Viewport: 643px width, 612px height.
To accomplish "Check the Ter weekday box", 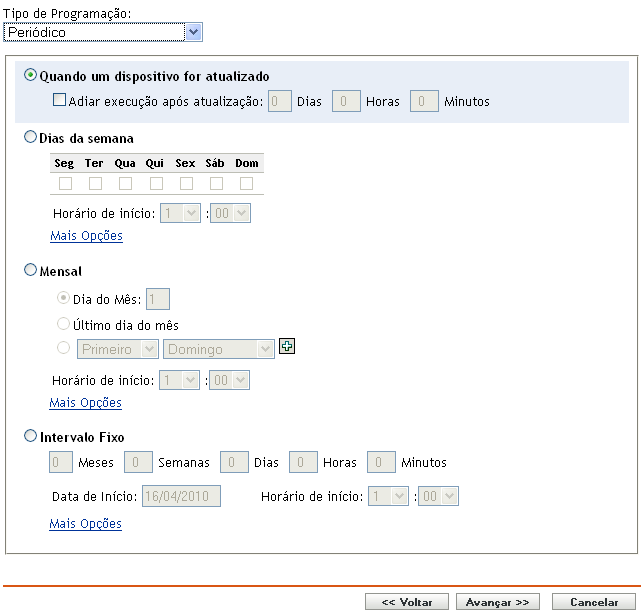I will (95, 183).
